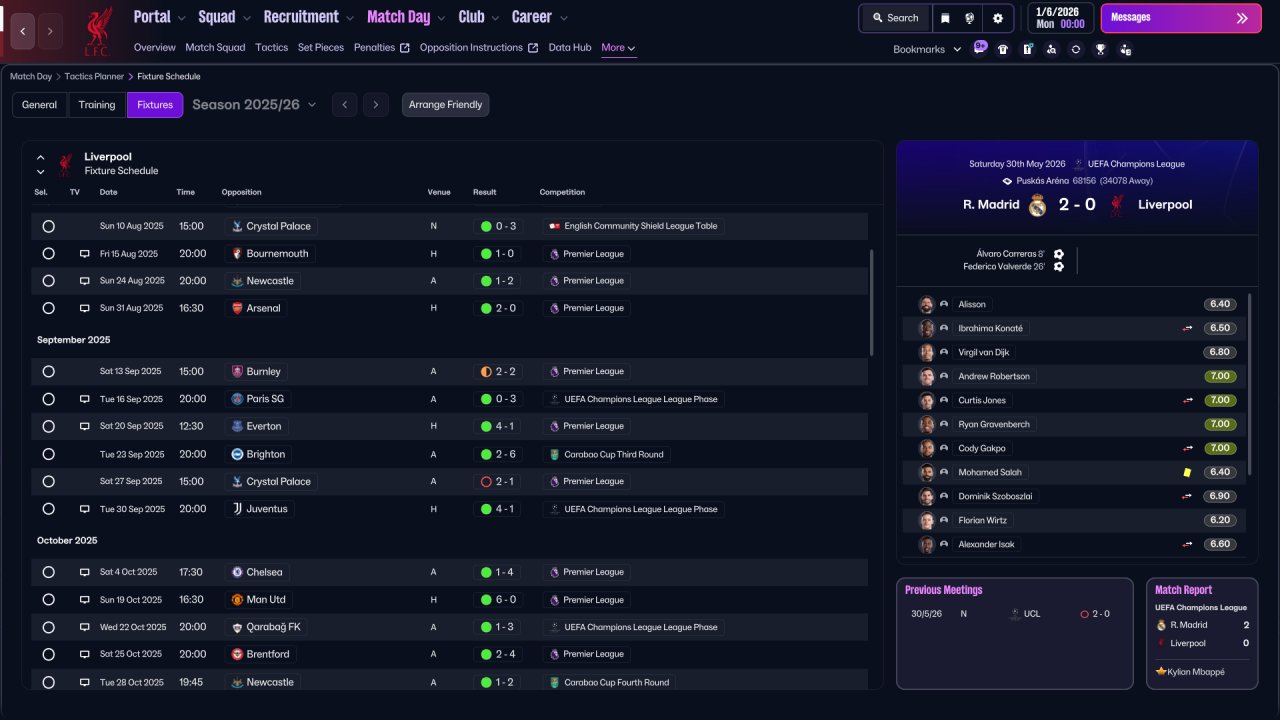Click Alisson's 6.40 rating value

click(1219, 304)
